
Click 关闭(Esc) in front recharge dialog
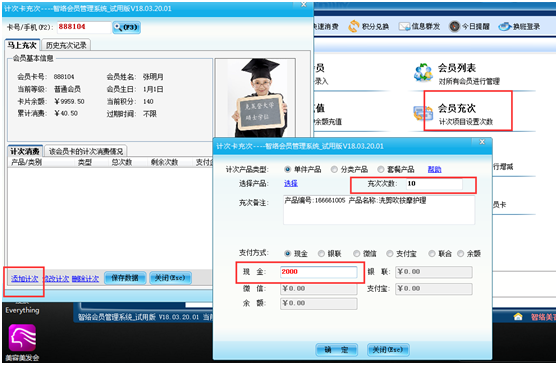coord(388,350)
